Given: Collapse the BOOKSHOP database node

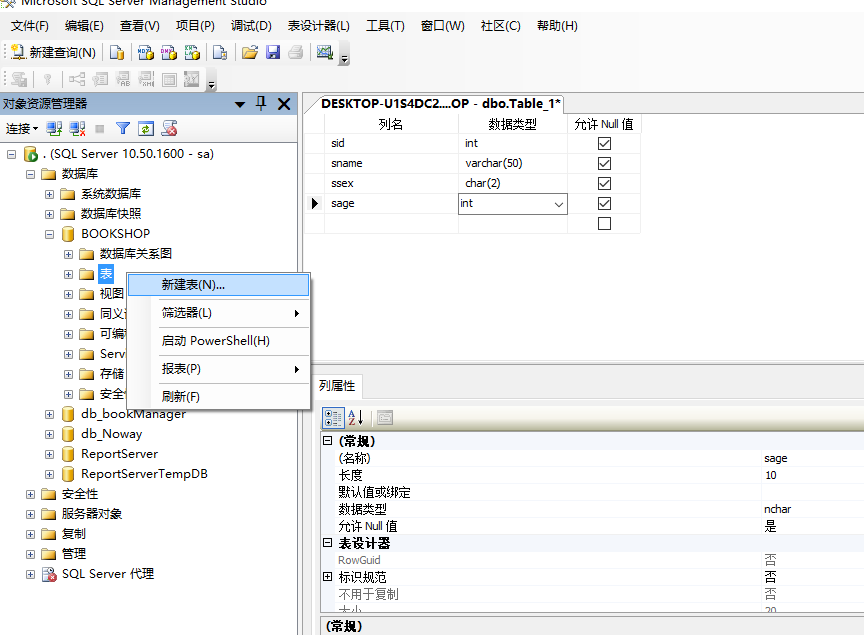Looking at the screenshot, I should pos(50,234).
